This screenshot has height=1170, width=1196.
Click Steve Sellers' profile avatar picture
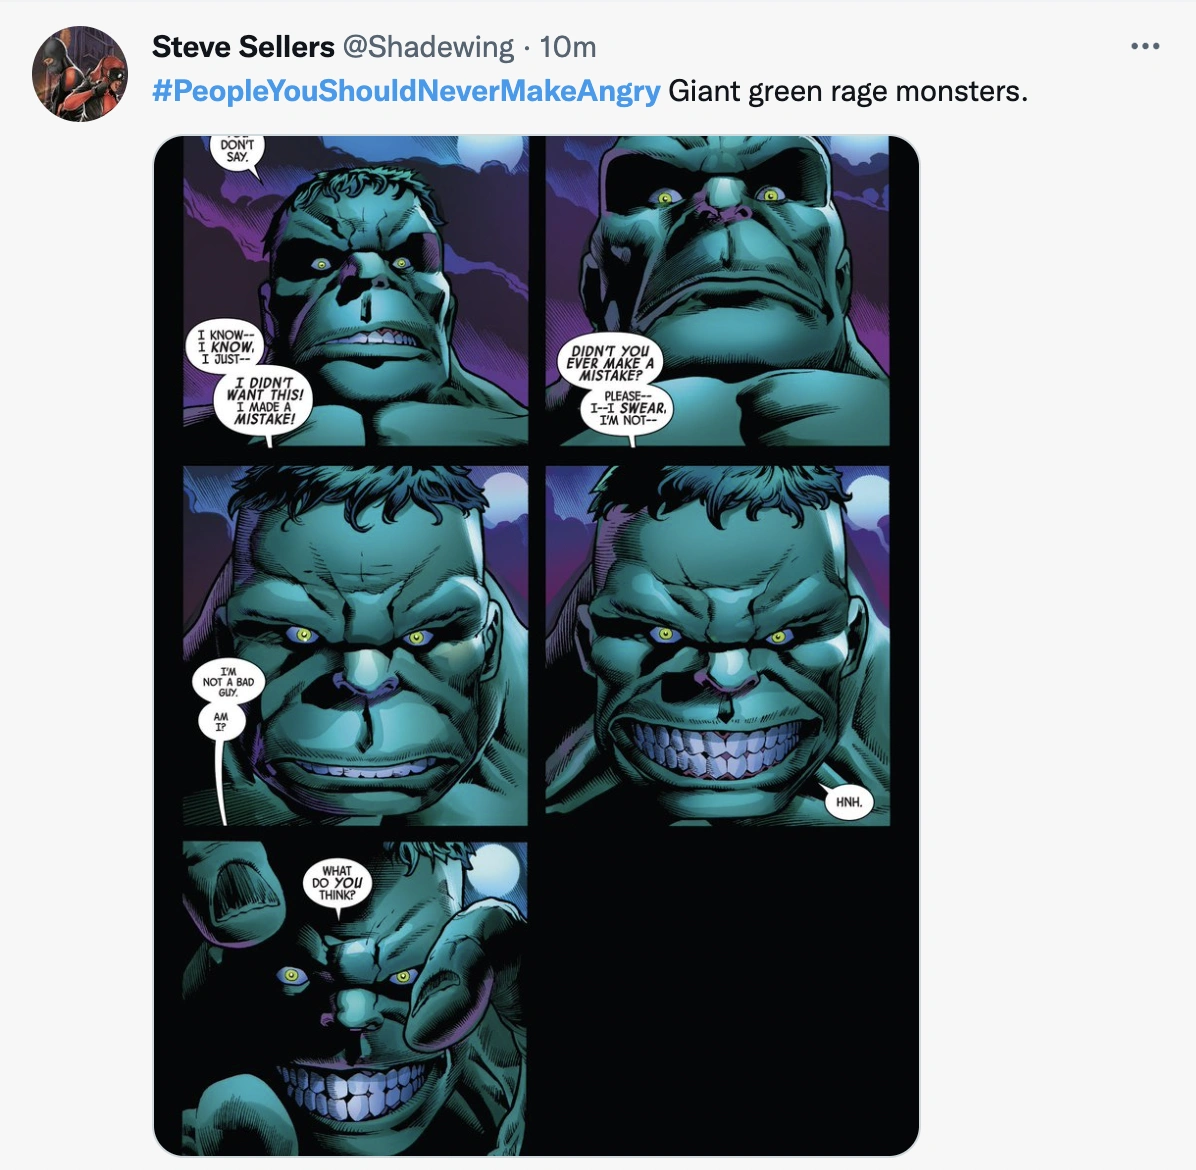click(x=80, y=74)
